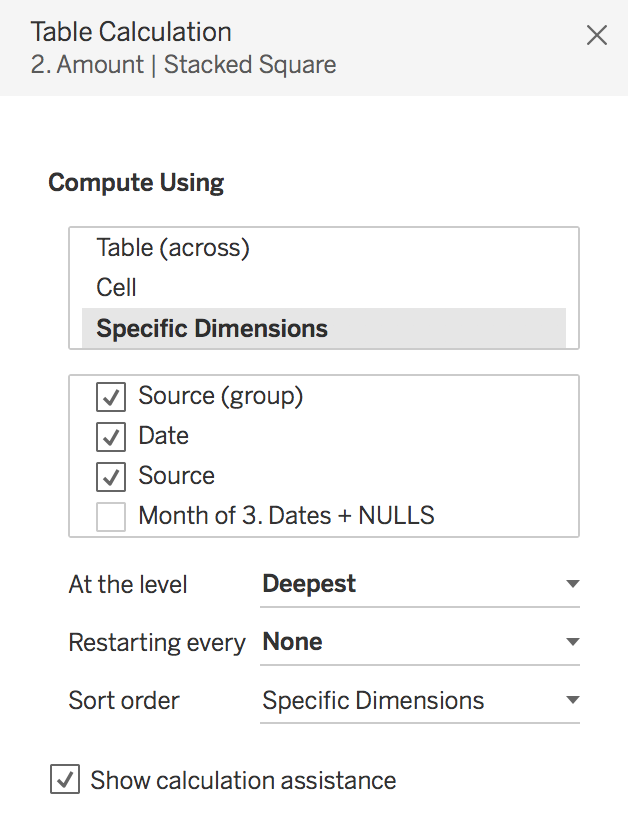Click the None restarting value
This screenshot has width=628, height=836.
[293, 642]
